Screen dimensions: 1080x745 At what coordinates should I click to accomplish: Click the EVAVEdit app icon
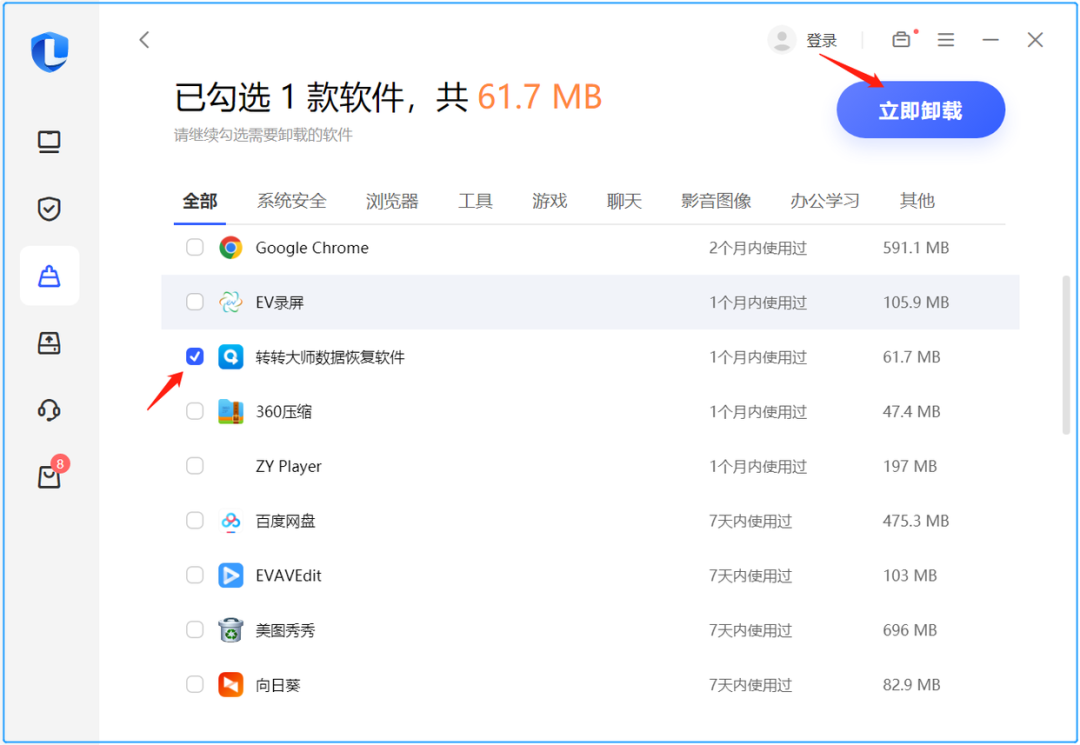tap(231, 576)
